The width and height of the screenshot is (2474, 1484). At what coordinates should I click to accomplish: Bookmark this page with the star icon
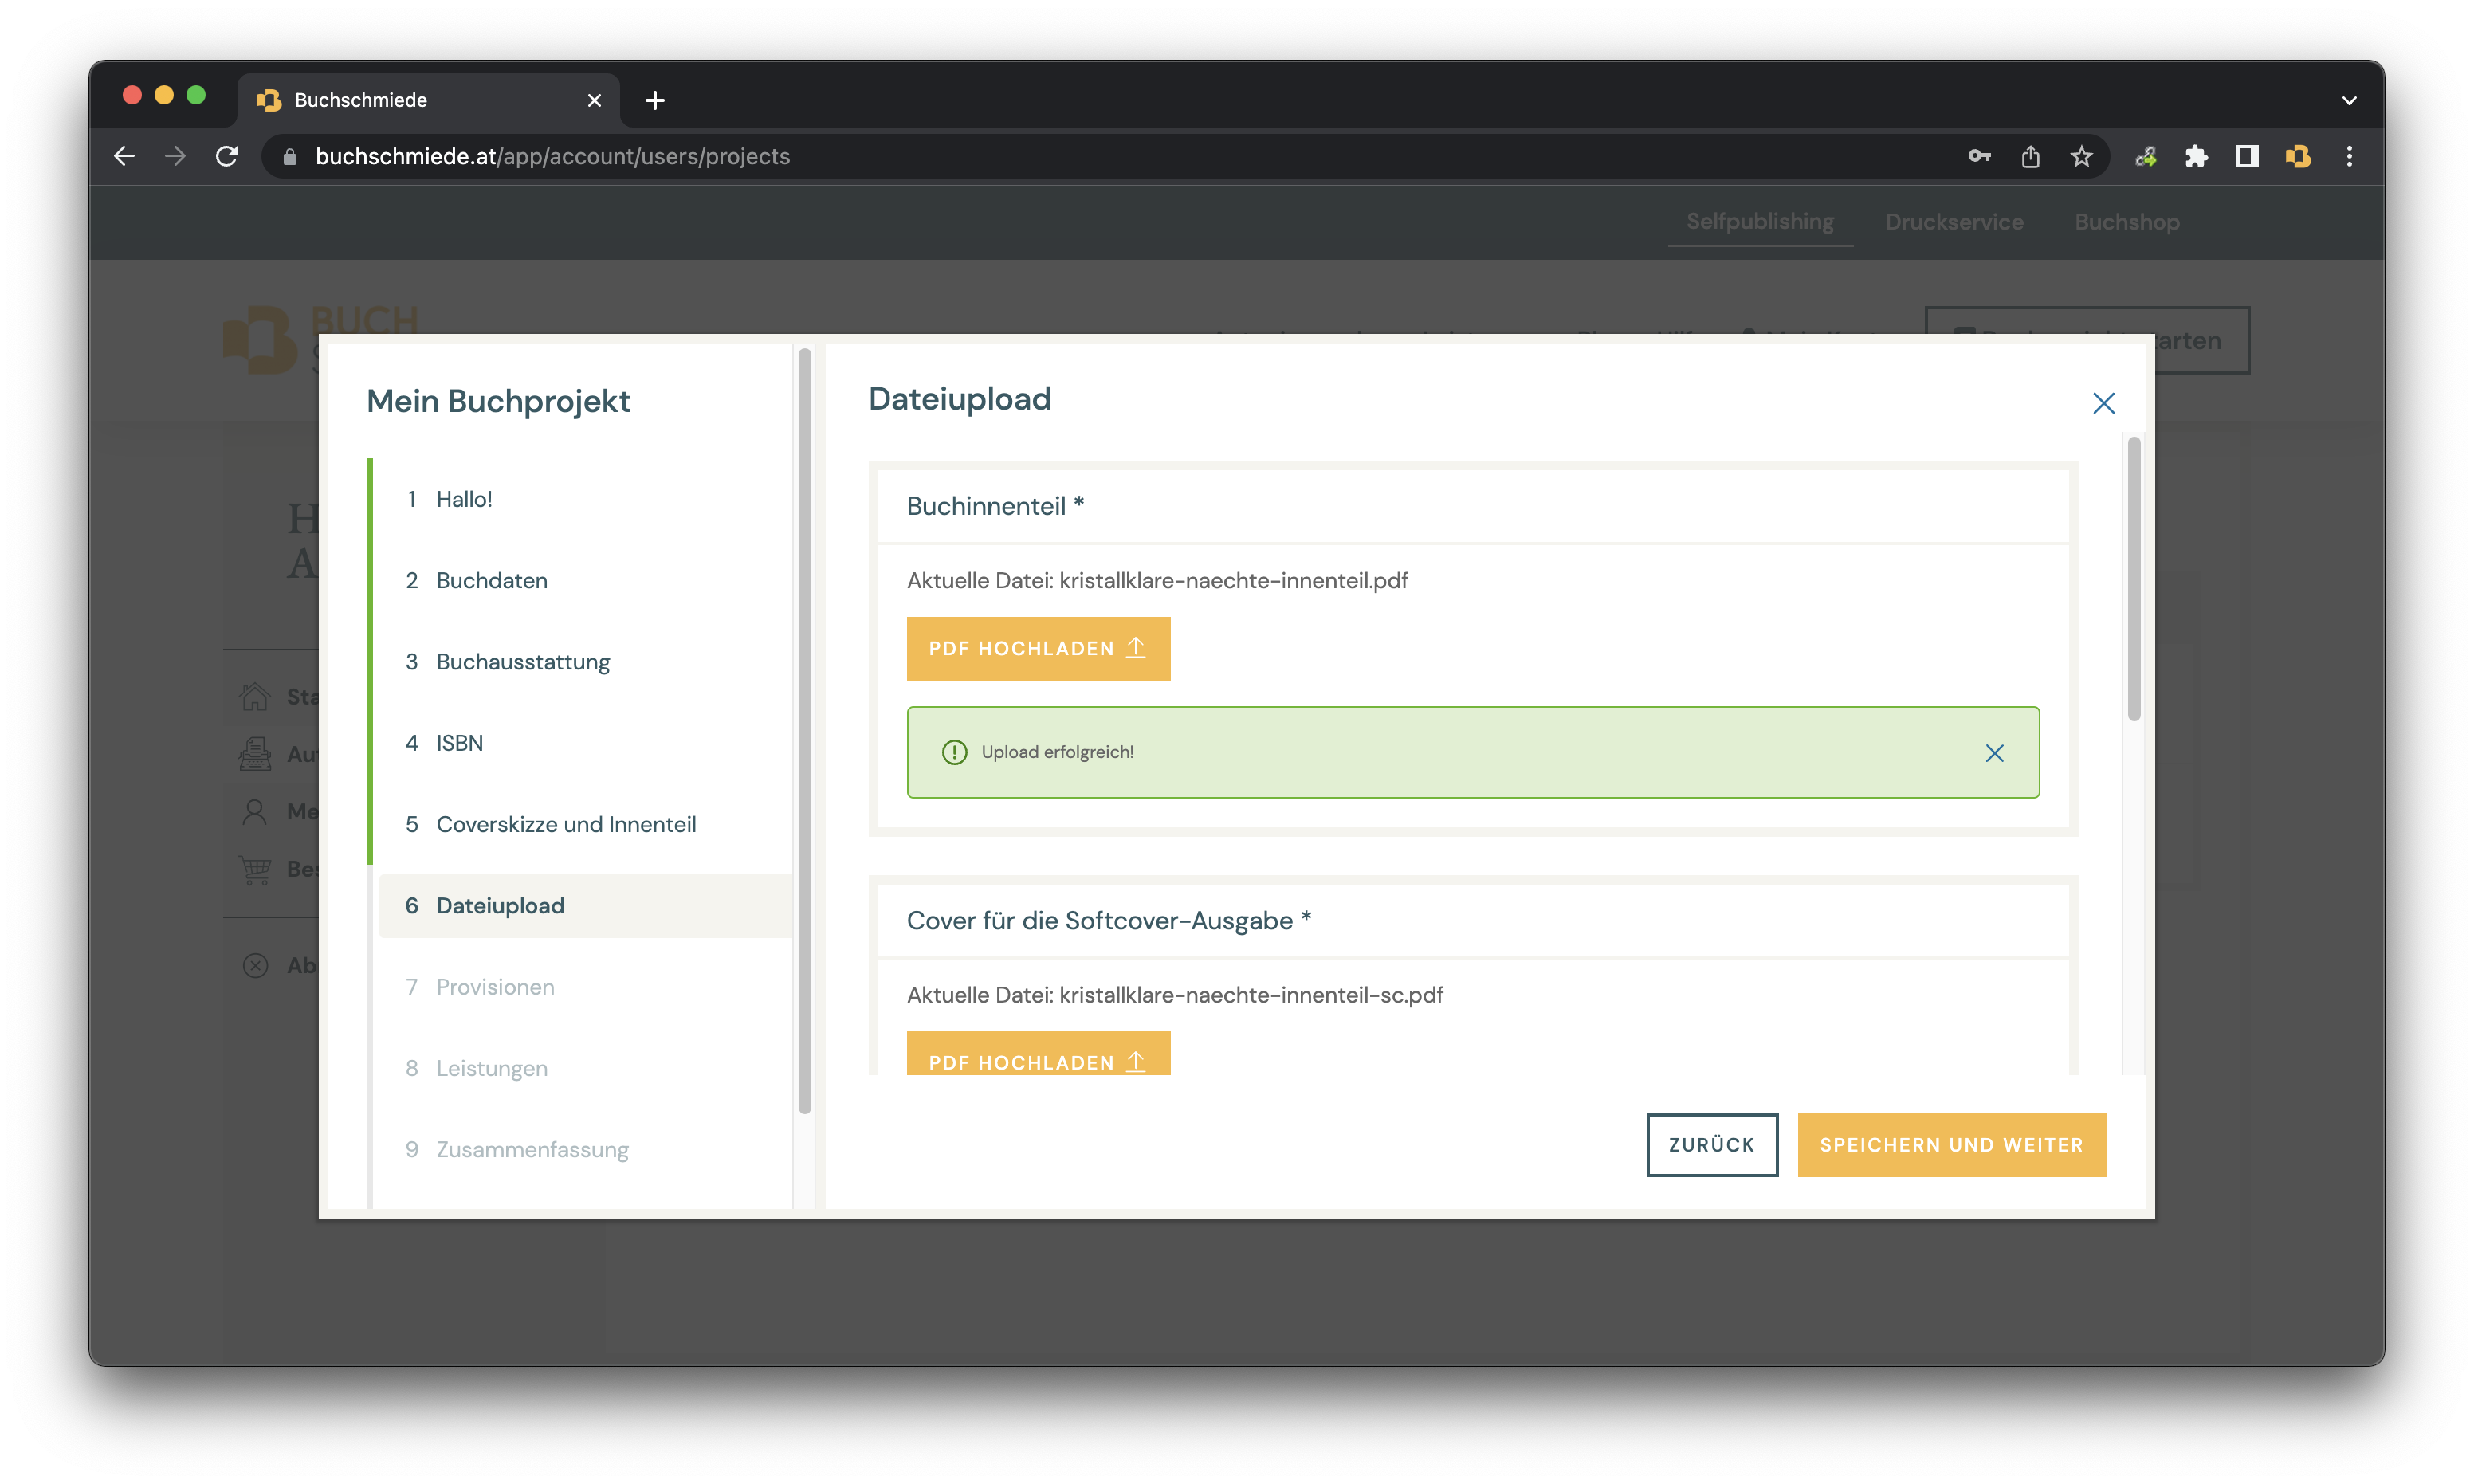tap(2081, 156)
